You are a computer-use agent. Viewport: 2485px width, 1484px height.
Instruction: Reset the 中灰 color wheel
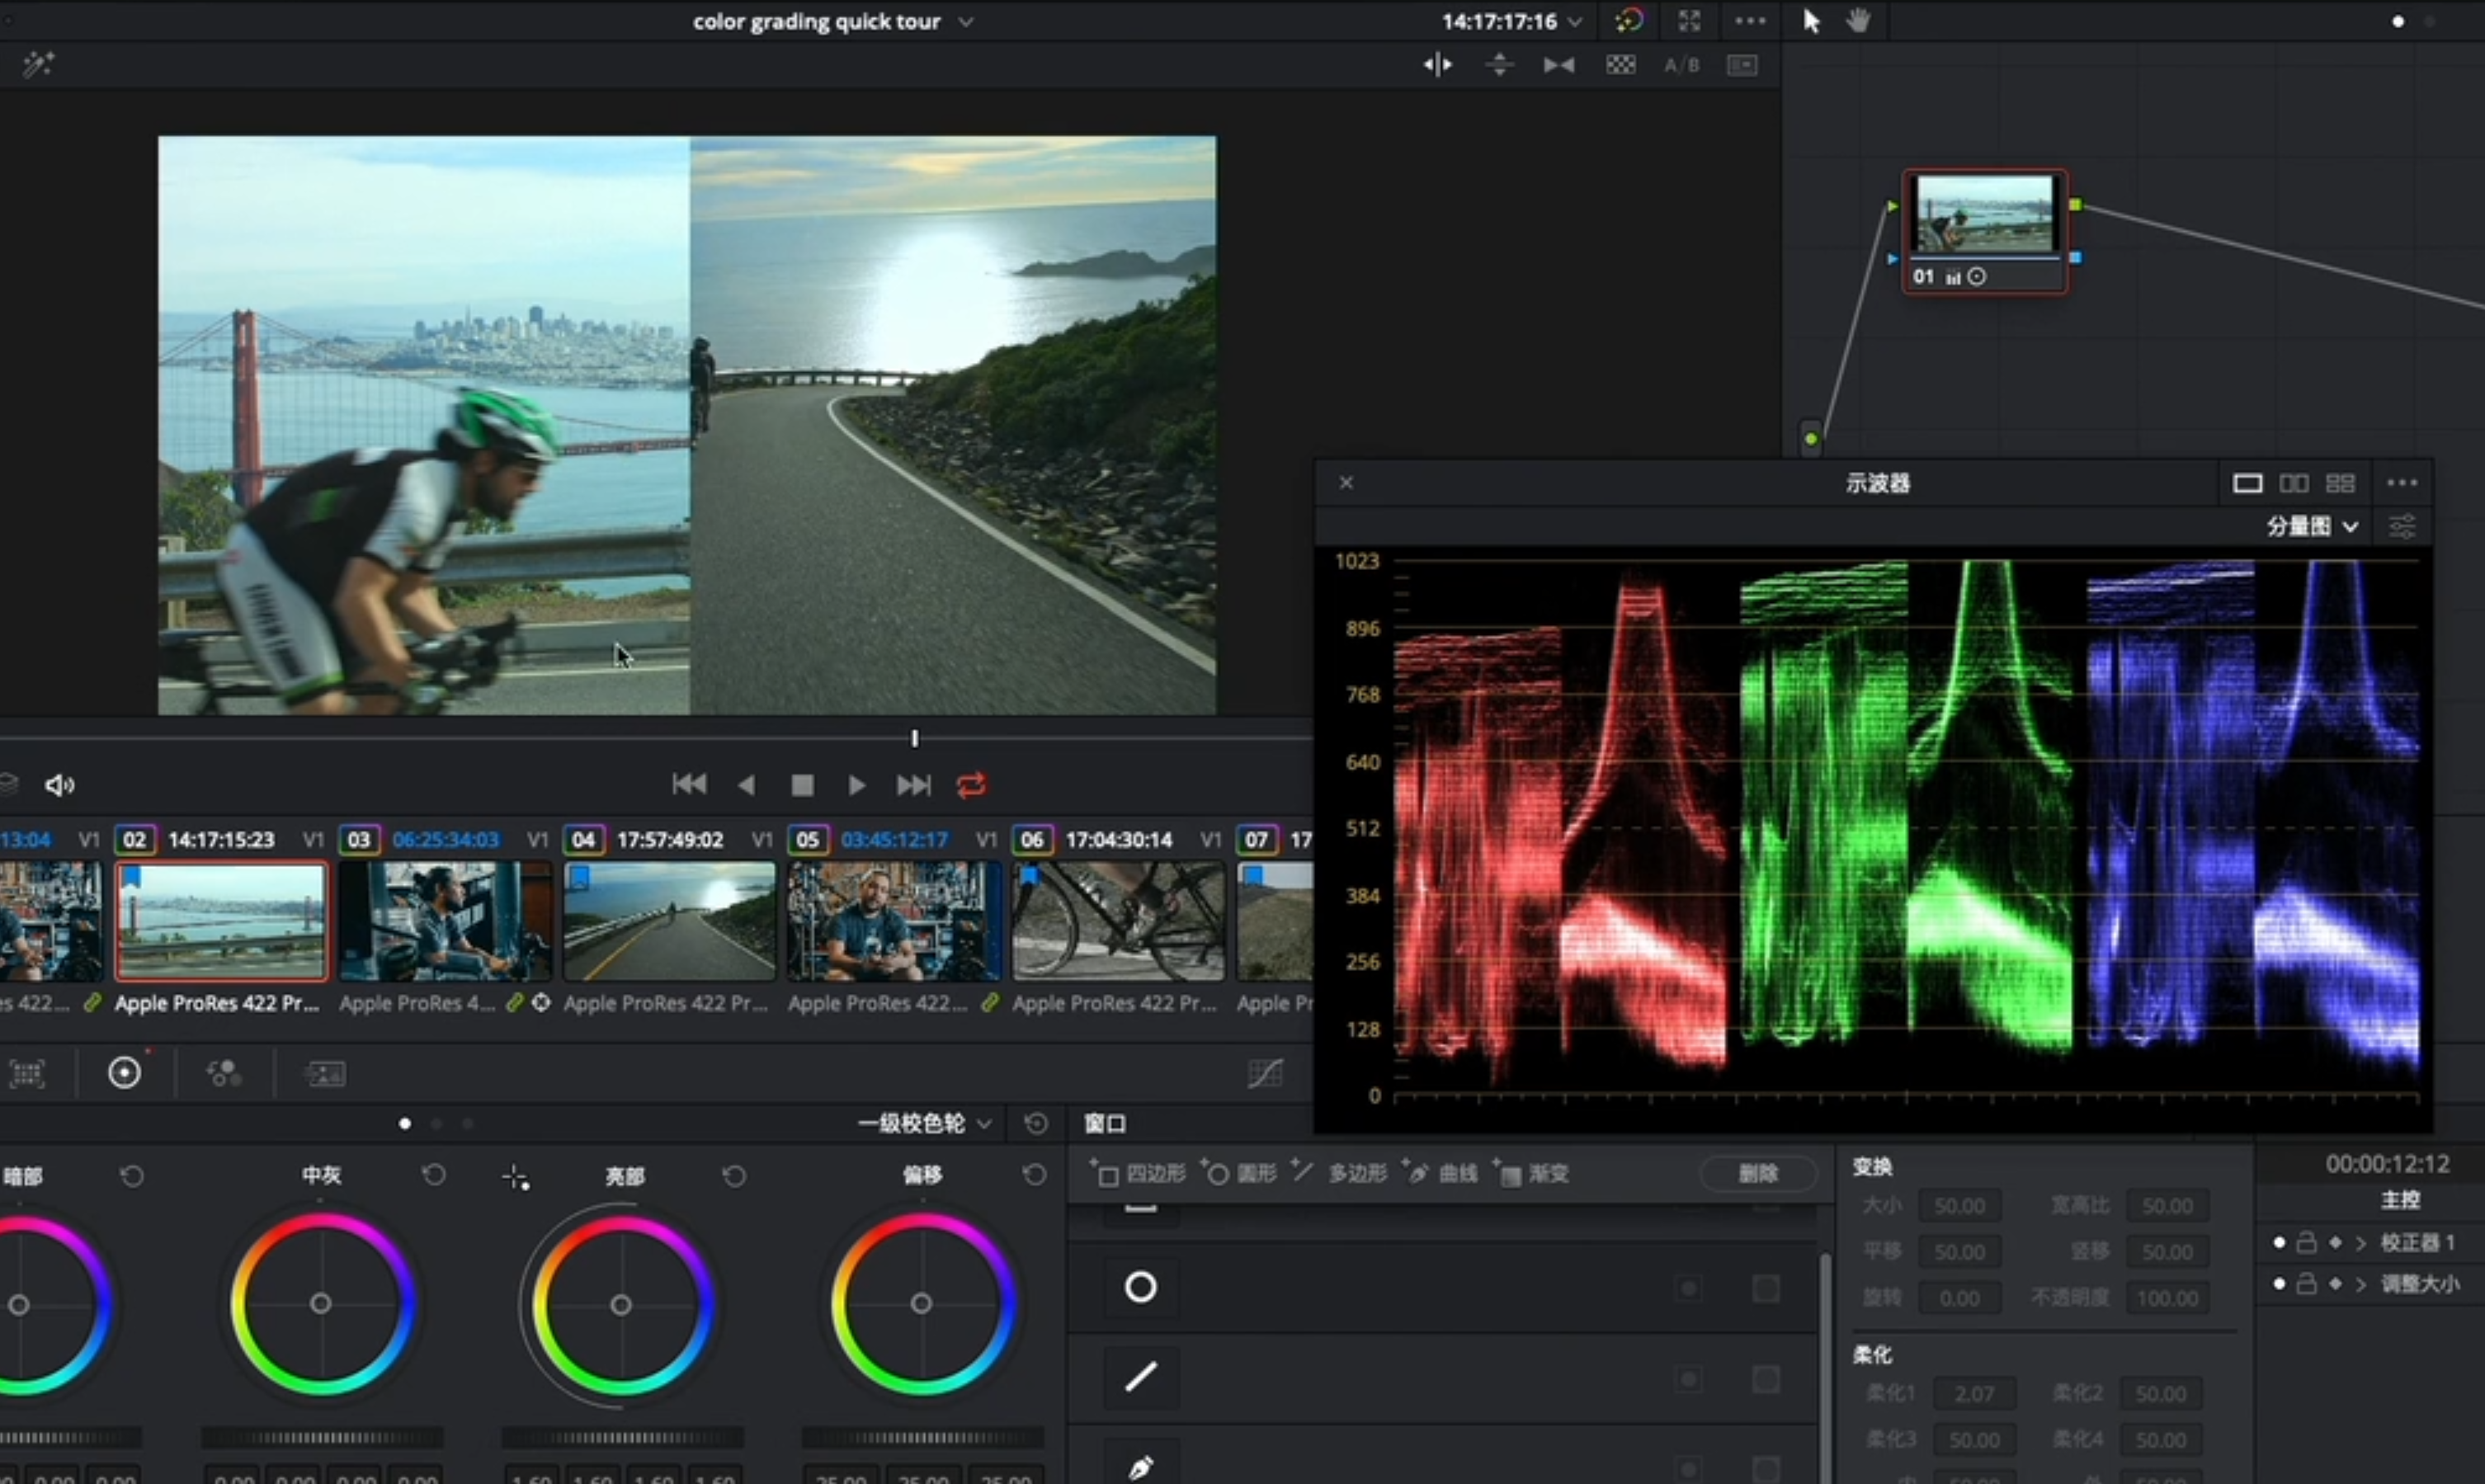(433, 1175)
